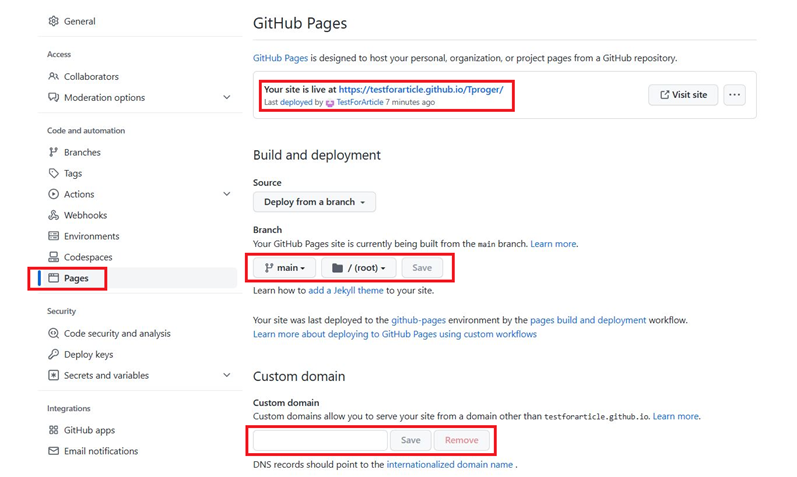Click Save next to branch selectors
Screen dimensions: 797x477
[x=422, y=267]
